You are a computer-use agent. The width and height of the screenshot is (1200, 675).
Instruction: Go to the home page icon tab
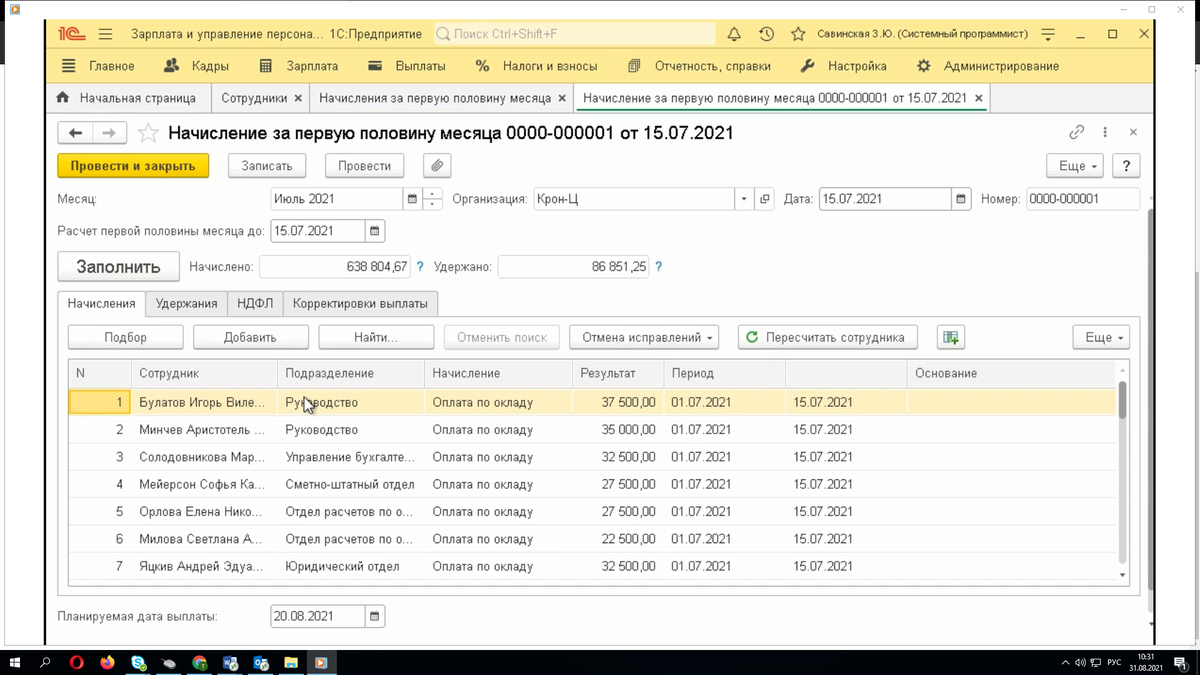tap(63, 98)
